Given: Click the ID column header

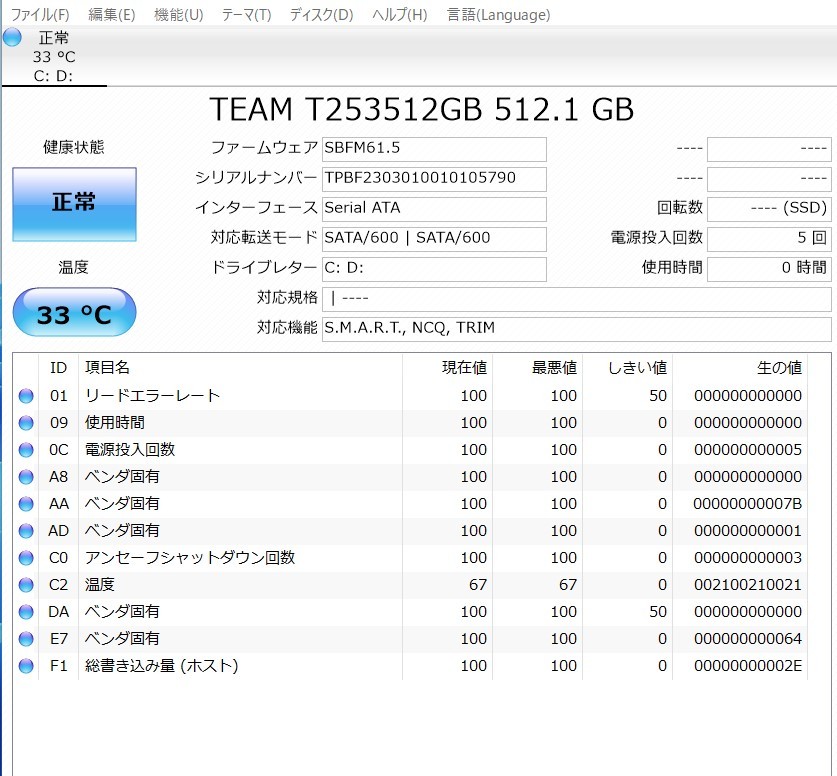Looking at the screenshot, I should coord(58,368).
